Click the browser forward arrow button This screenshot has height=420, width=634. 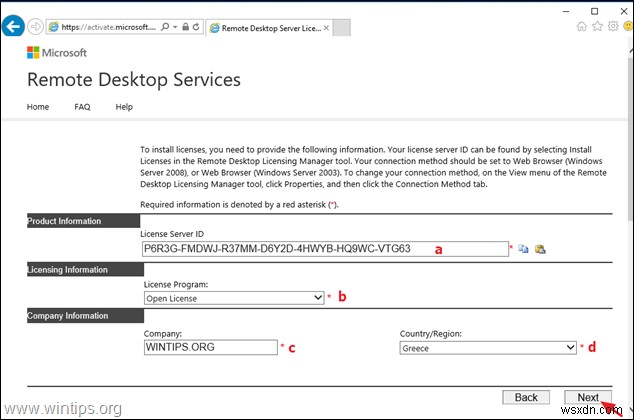point(37,27)
